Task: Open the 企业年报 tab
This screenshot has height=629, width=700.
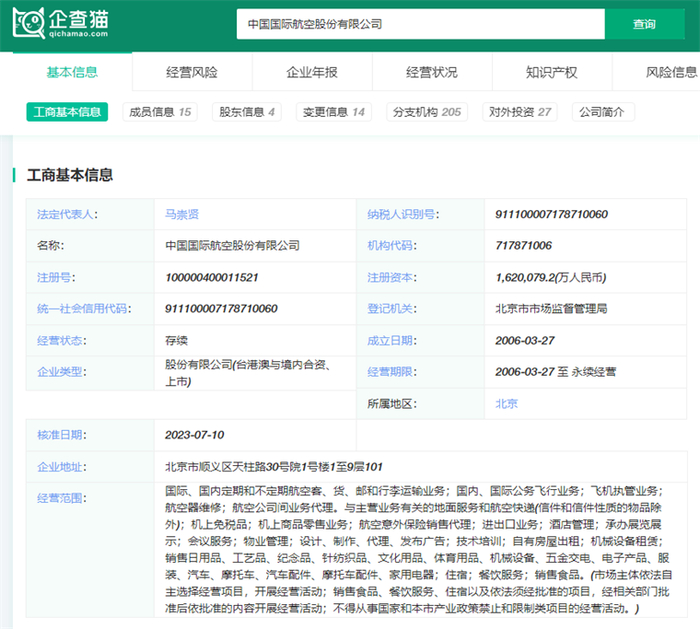Action: point(312,72)
